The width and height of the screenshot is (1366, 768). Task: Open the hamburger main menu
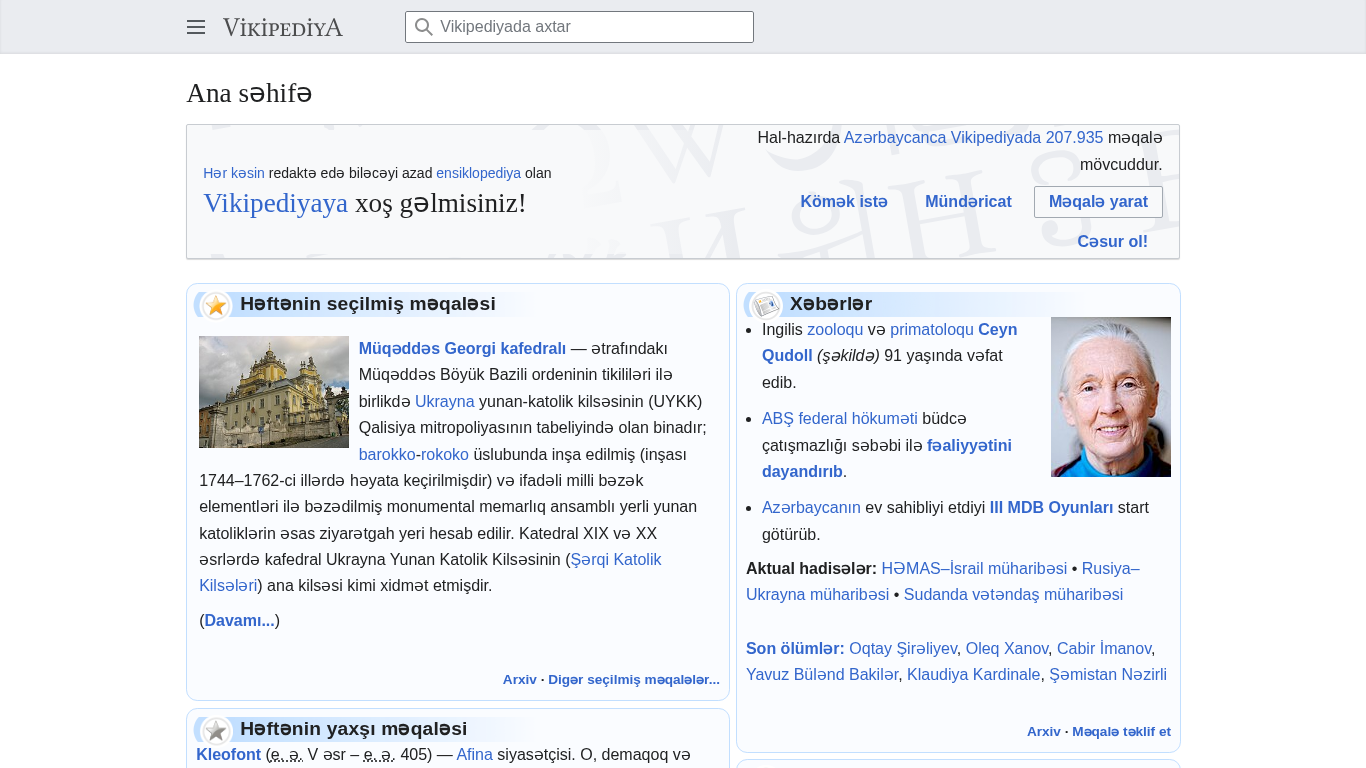(x=196, y=27)
